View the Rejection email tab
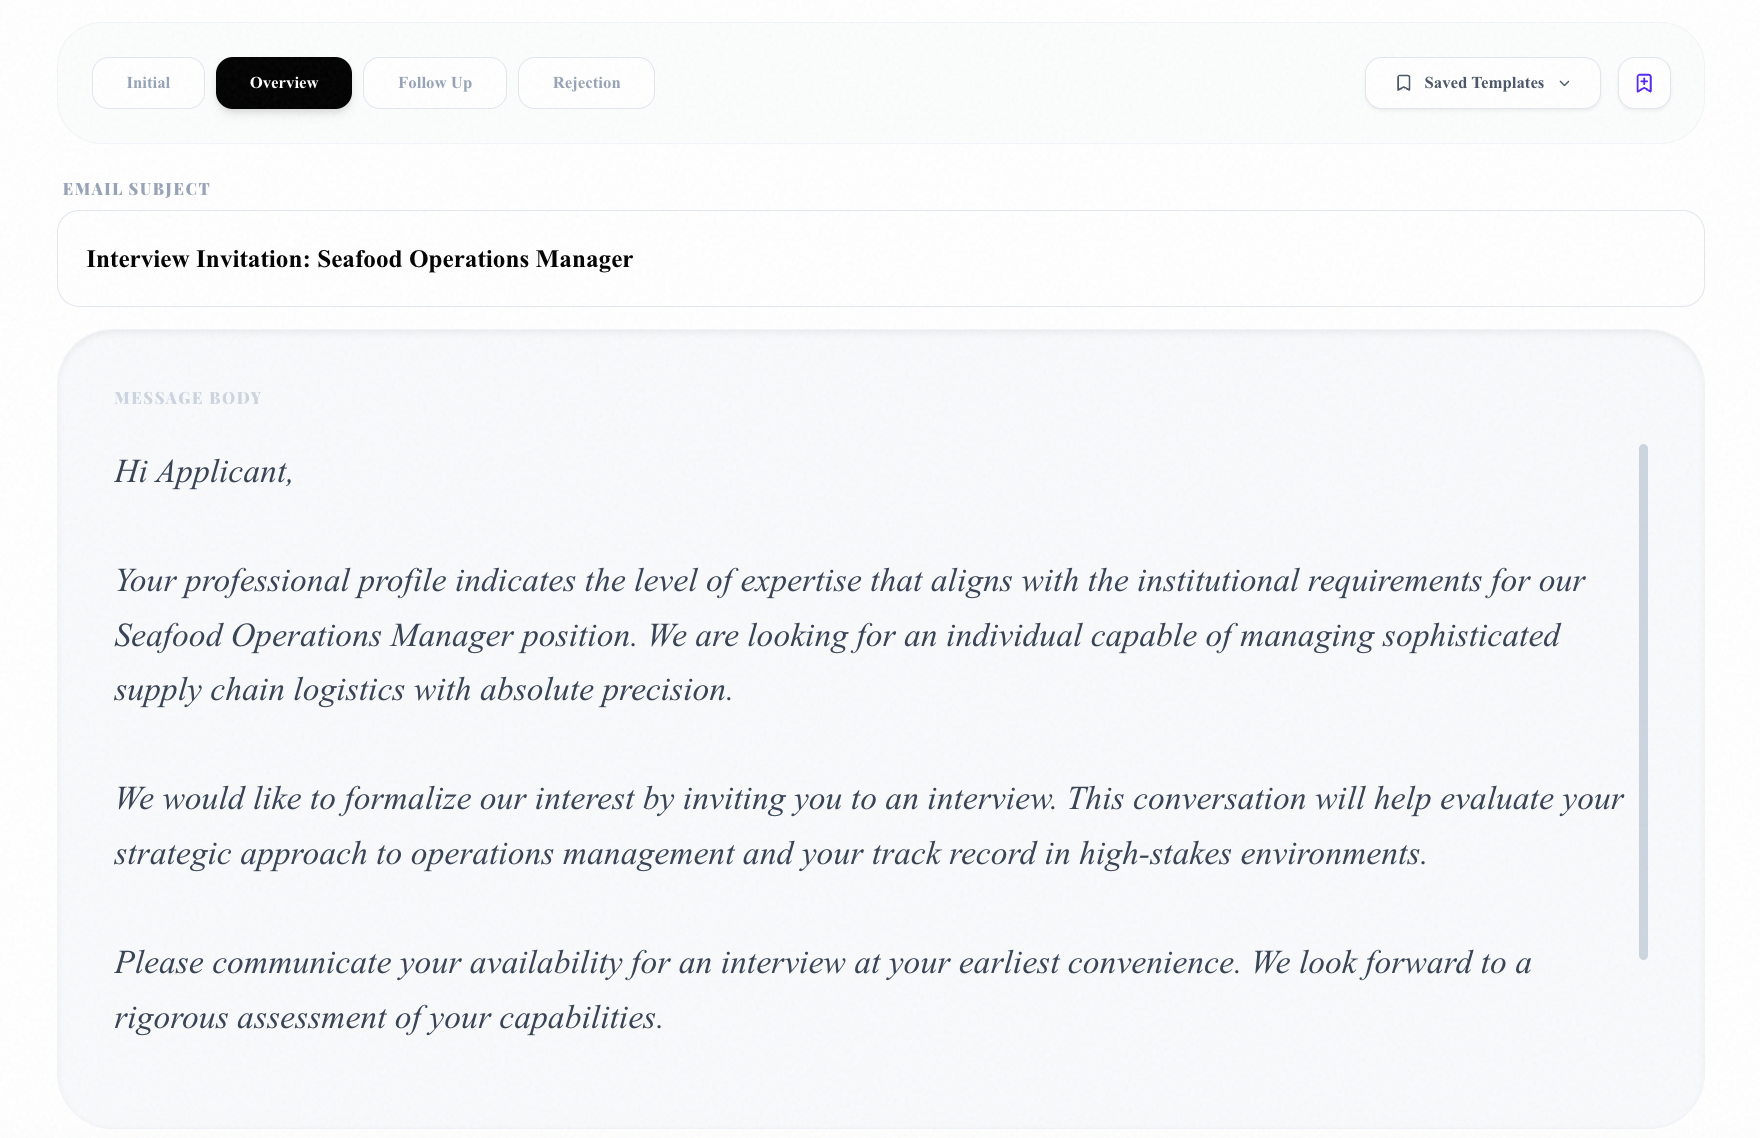The image size is (1760, 1138). (x=586, y=83)
